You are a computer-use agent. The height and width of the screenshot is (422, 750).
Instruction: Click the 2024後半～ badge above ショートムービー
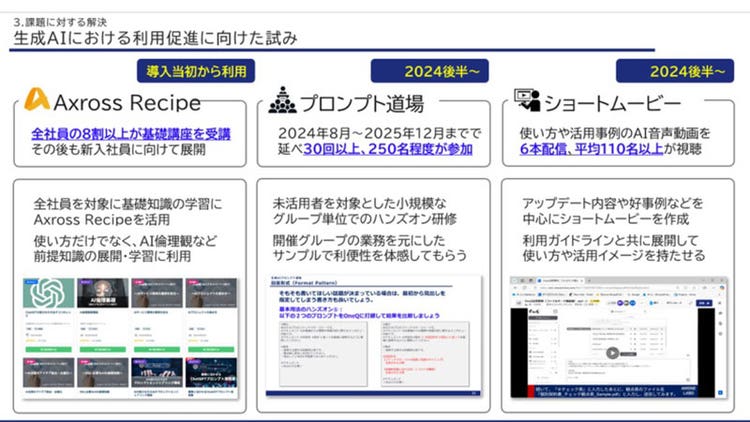[675, 71]
